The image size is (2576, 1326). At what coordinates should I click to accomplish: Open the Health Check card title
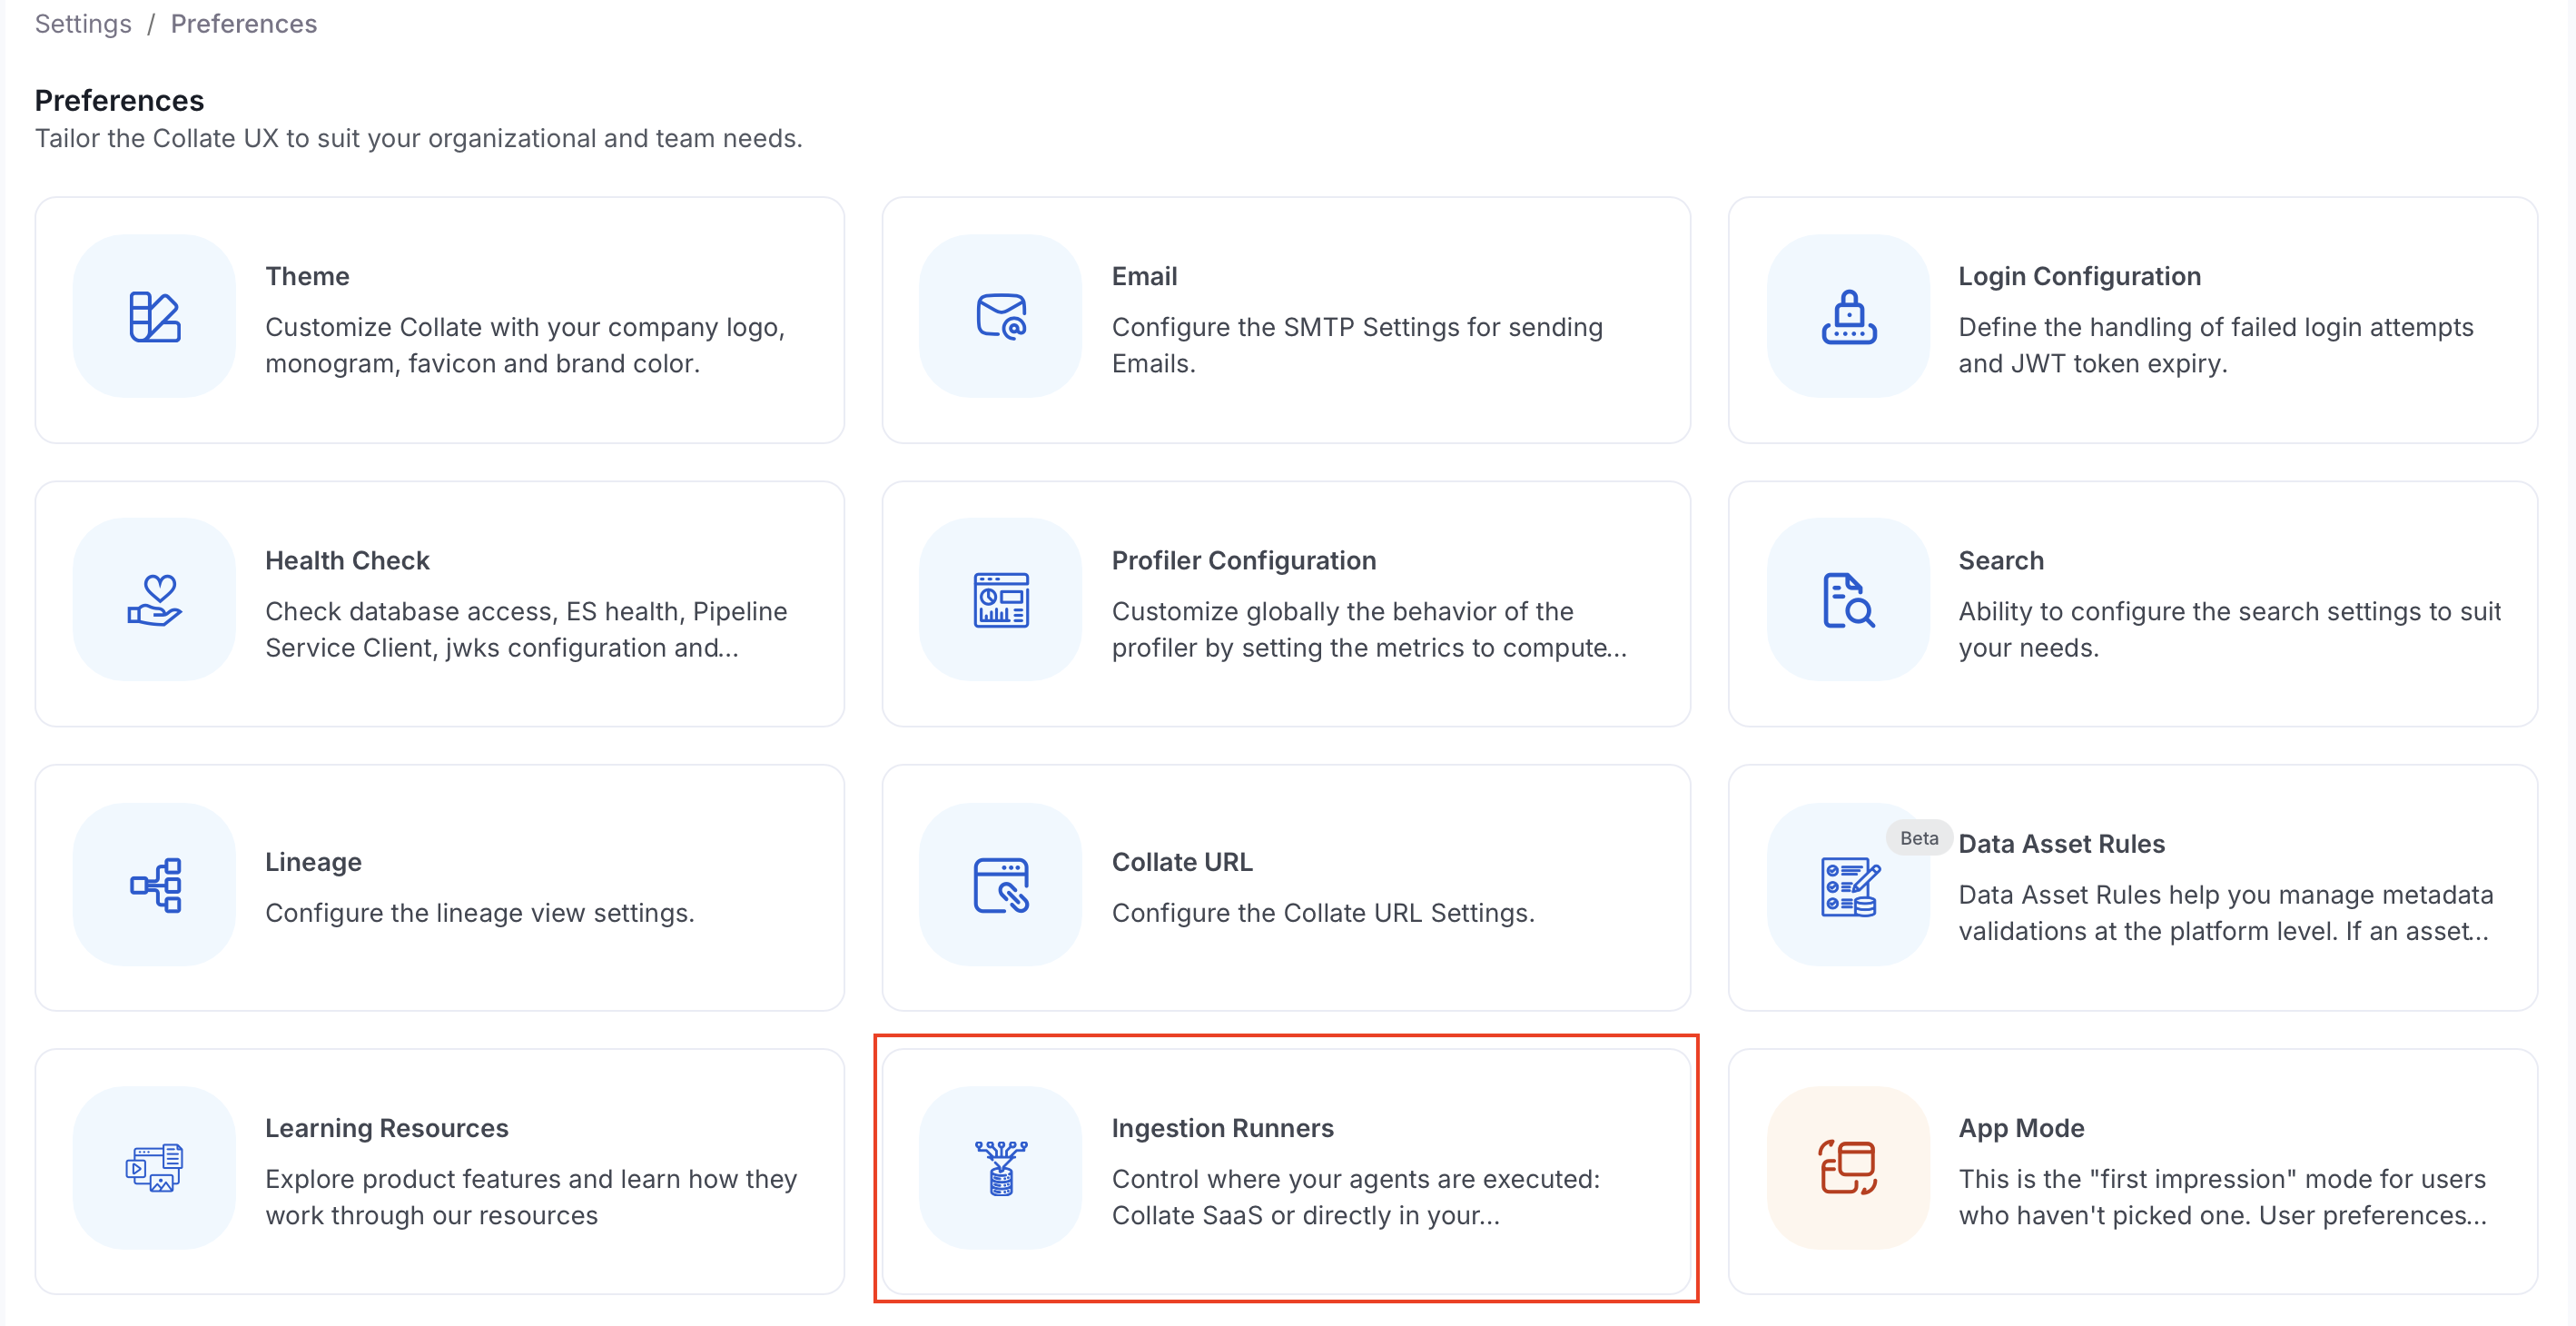(x=347, y=560)
